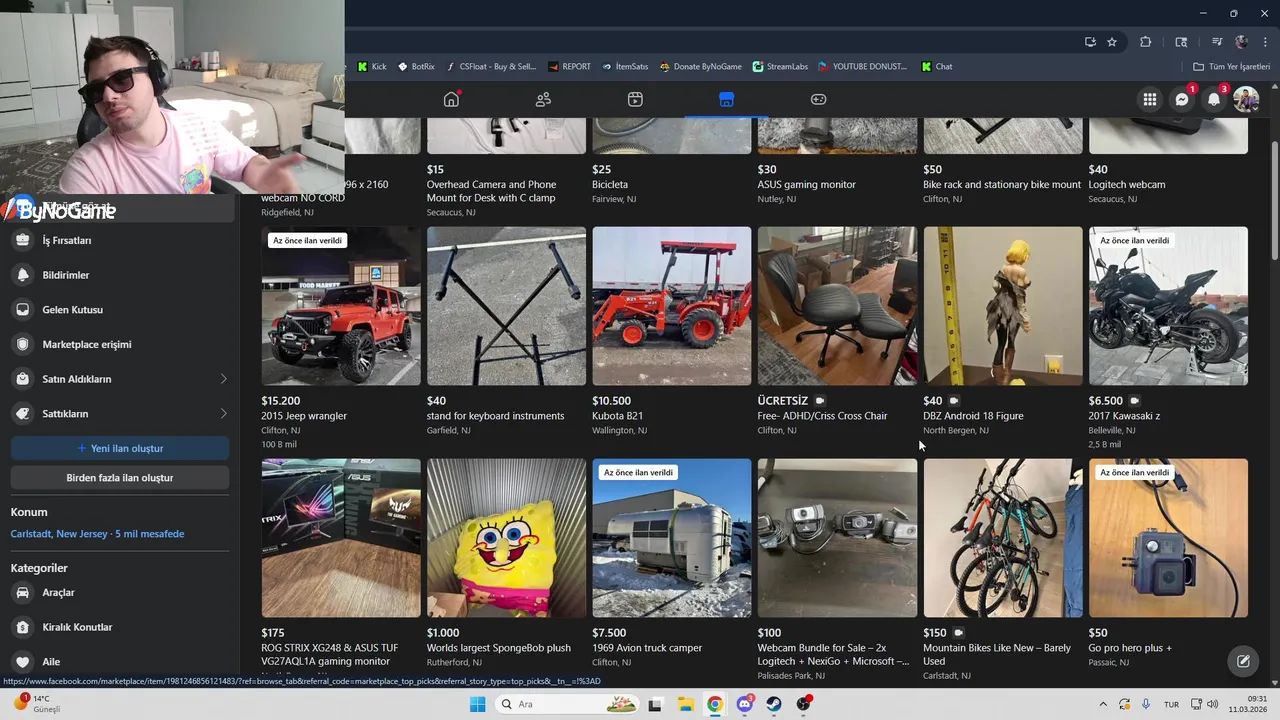The width and height of the screenshot is (1280, 720).
Task: Open stand for keyboard instruments listing
Action: [506, 306]
